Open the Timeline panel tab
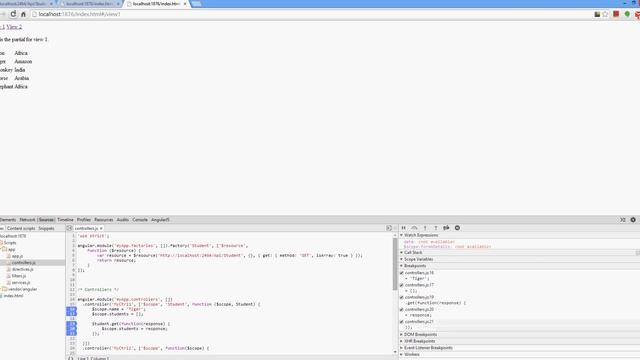The height and width of the screenshot is (360, 640). 65,220
